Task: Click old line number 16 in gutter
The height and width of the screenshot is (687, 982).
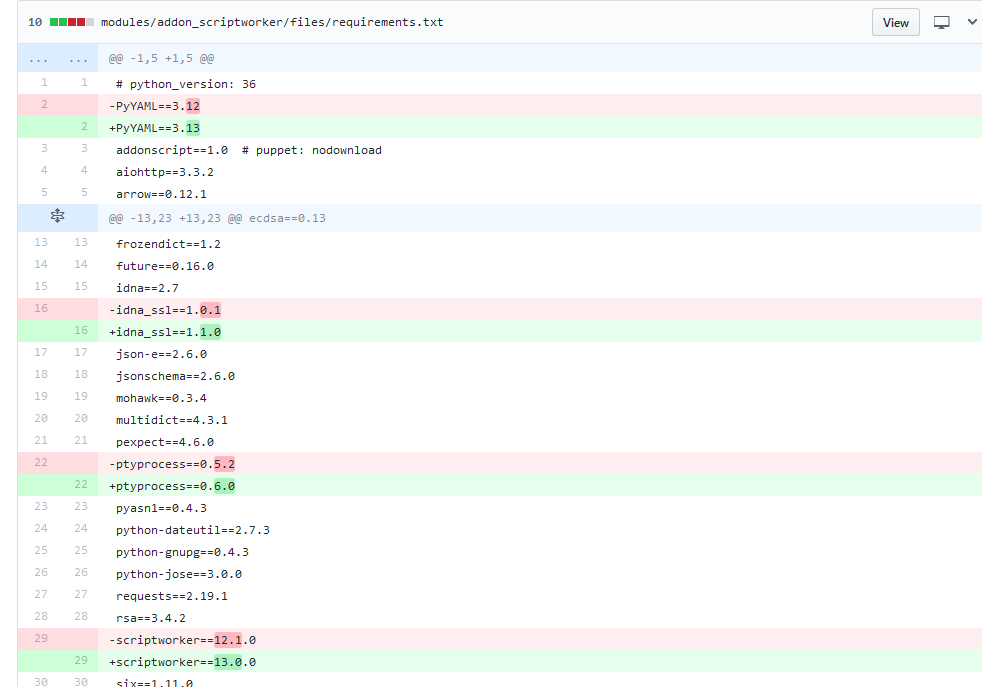Action: (x=41, y=308)
